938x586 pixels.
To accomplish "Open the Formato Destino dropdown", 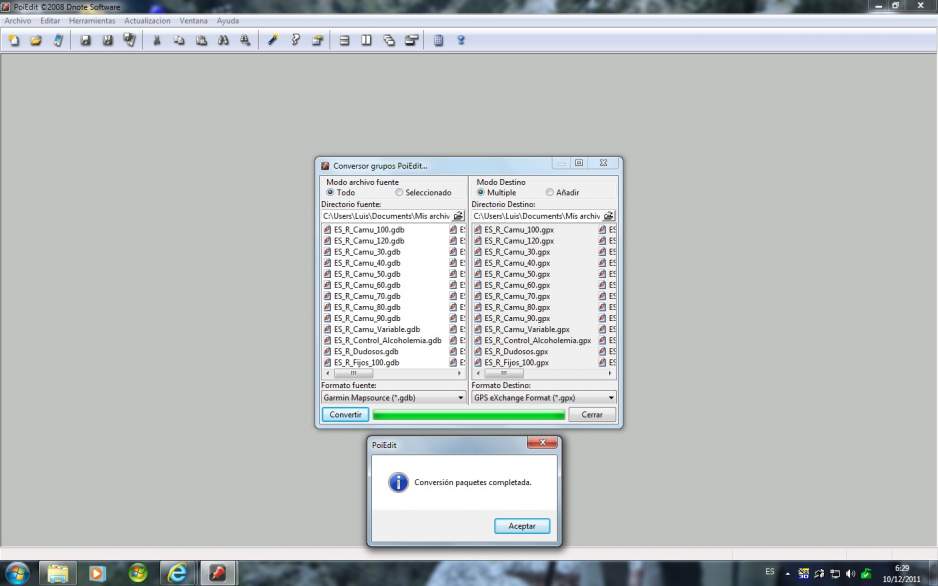I will pos(543,397).
